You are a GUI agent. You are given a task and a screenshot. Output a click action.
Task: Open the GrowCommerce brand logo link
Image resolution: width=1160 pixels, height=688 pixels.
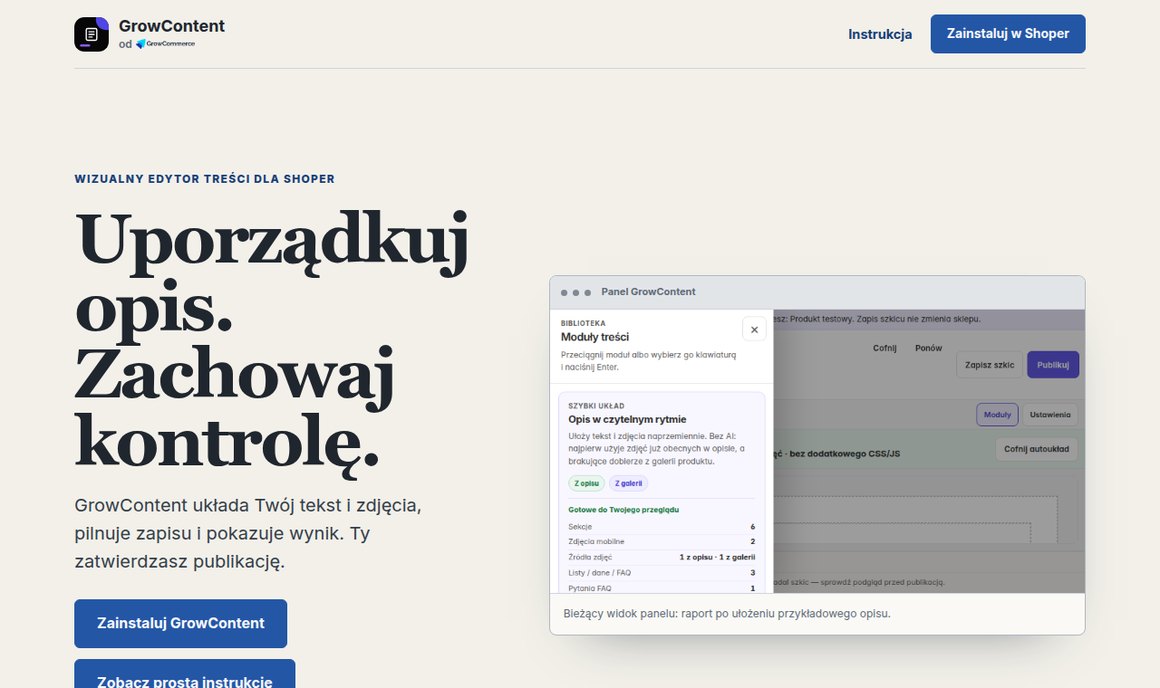[166, 44]
